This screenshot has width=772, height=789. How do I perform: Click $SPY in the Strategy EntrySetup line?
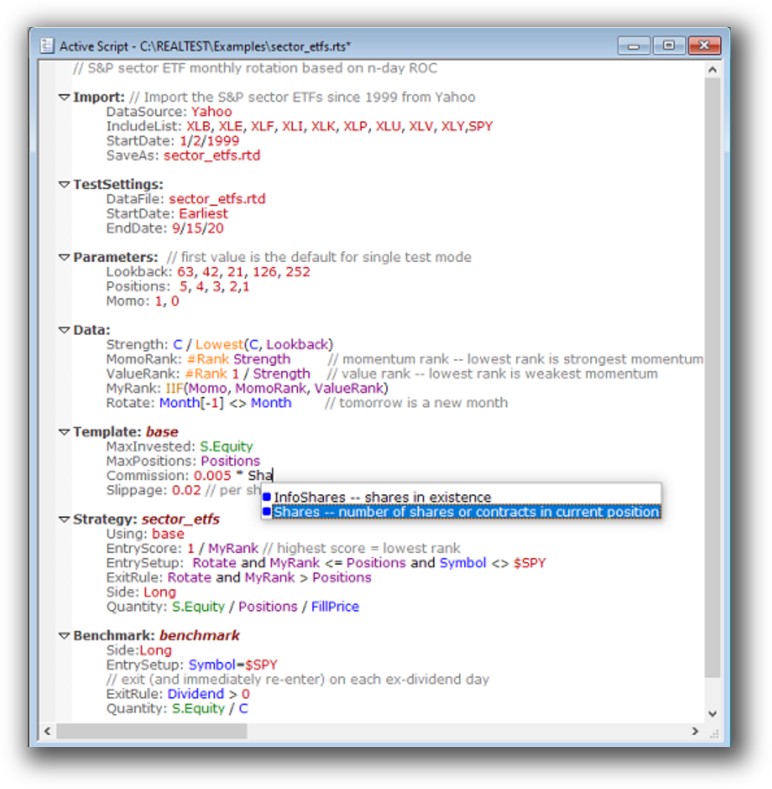coord(529,563)
